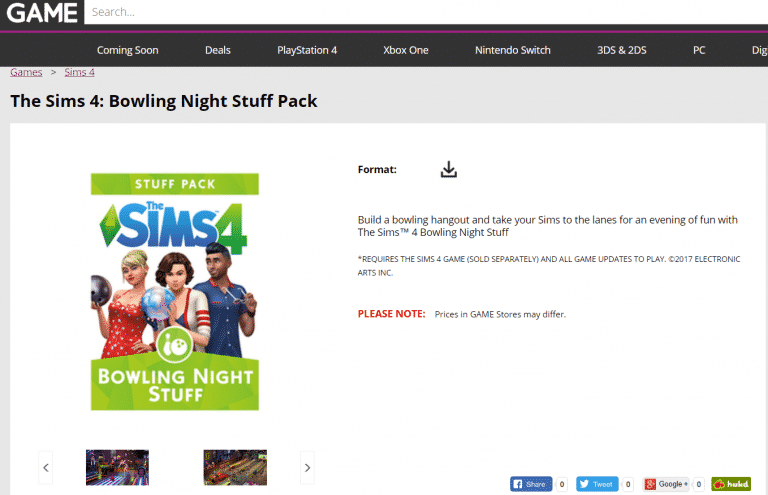Follow the Sims 4 breadcrumb link
The width and height of the screenshot is (768, 495).
(x=79, y=72)
